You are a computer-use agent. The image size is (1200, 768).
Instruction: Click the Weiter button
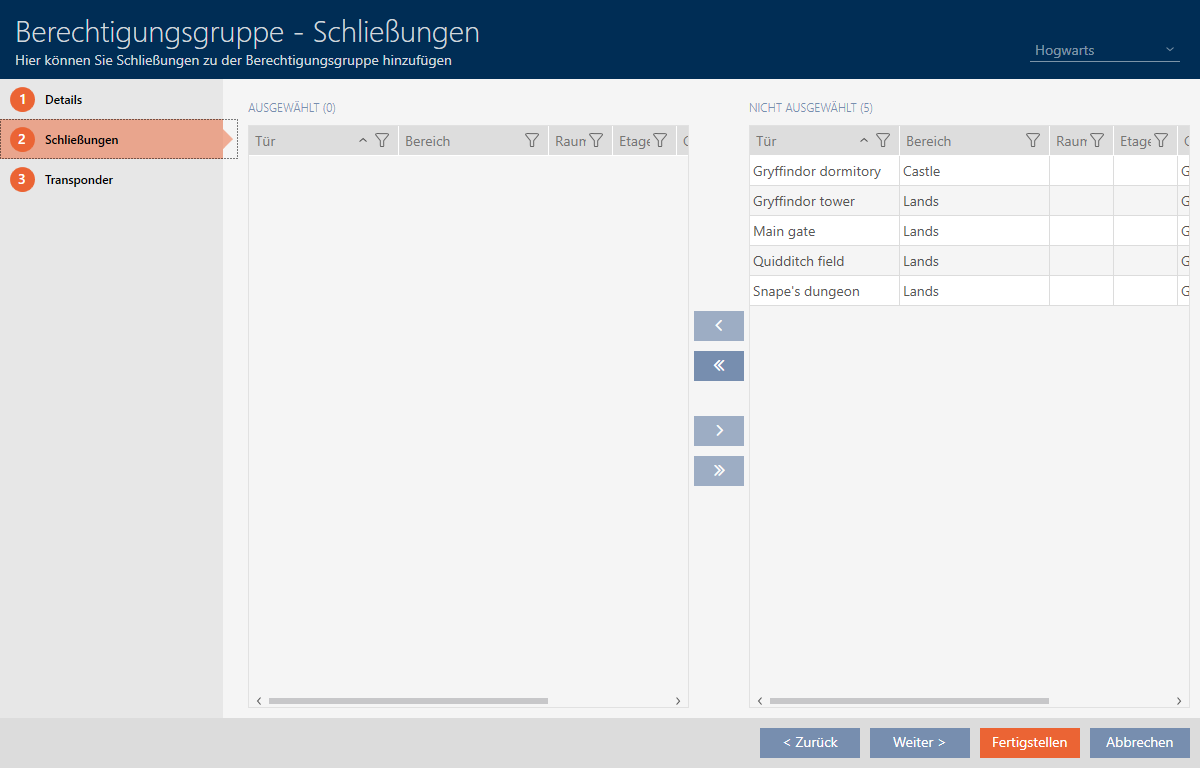919,743
